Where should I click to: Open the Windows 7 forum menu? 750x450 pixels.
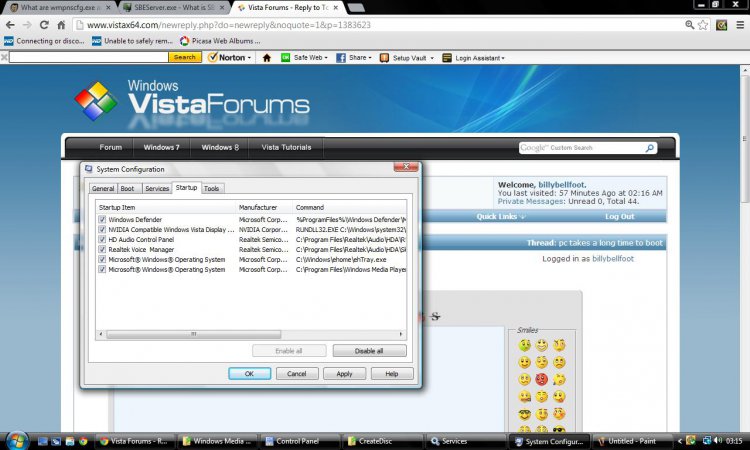(162, 147)
